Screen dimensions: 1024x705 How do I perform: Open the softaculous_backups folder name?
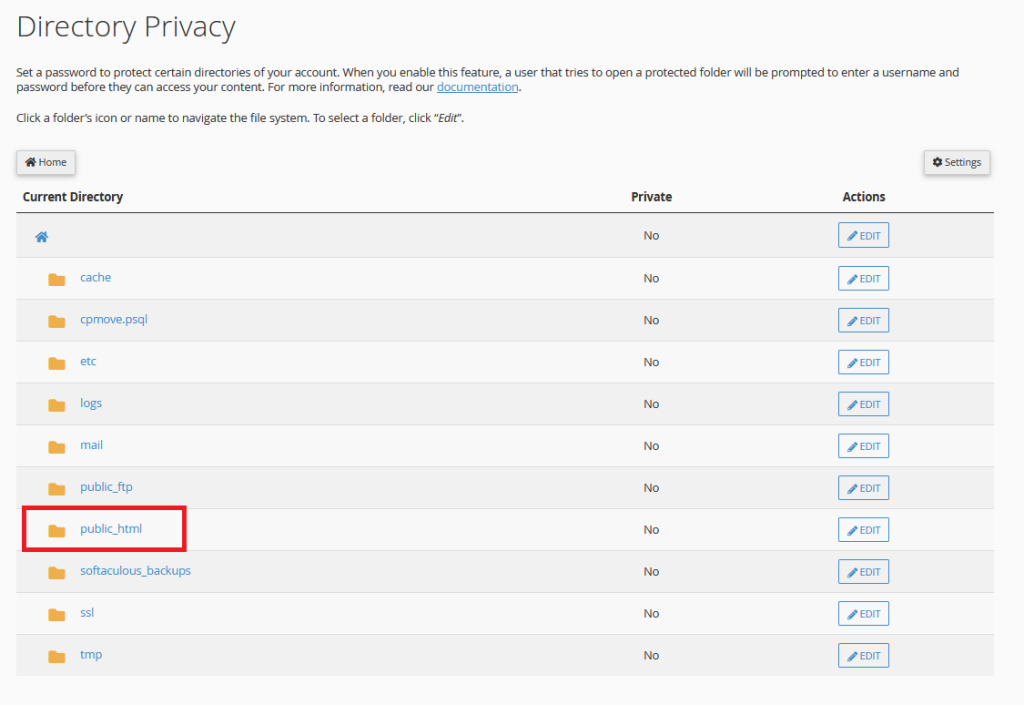pos(135,571)
